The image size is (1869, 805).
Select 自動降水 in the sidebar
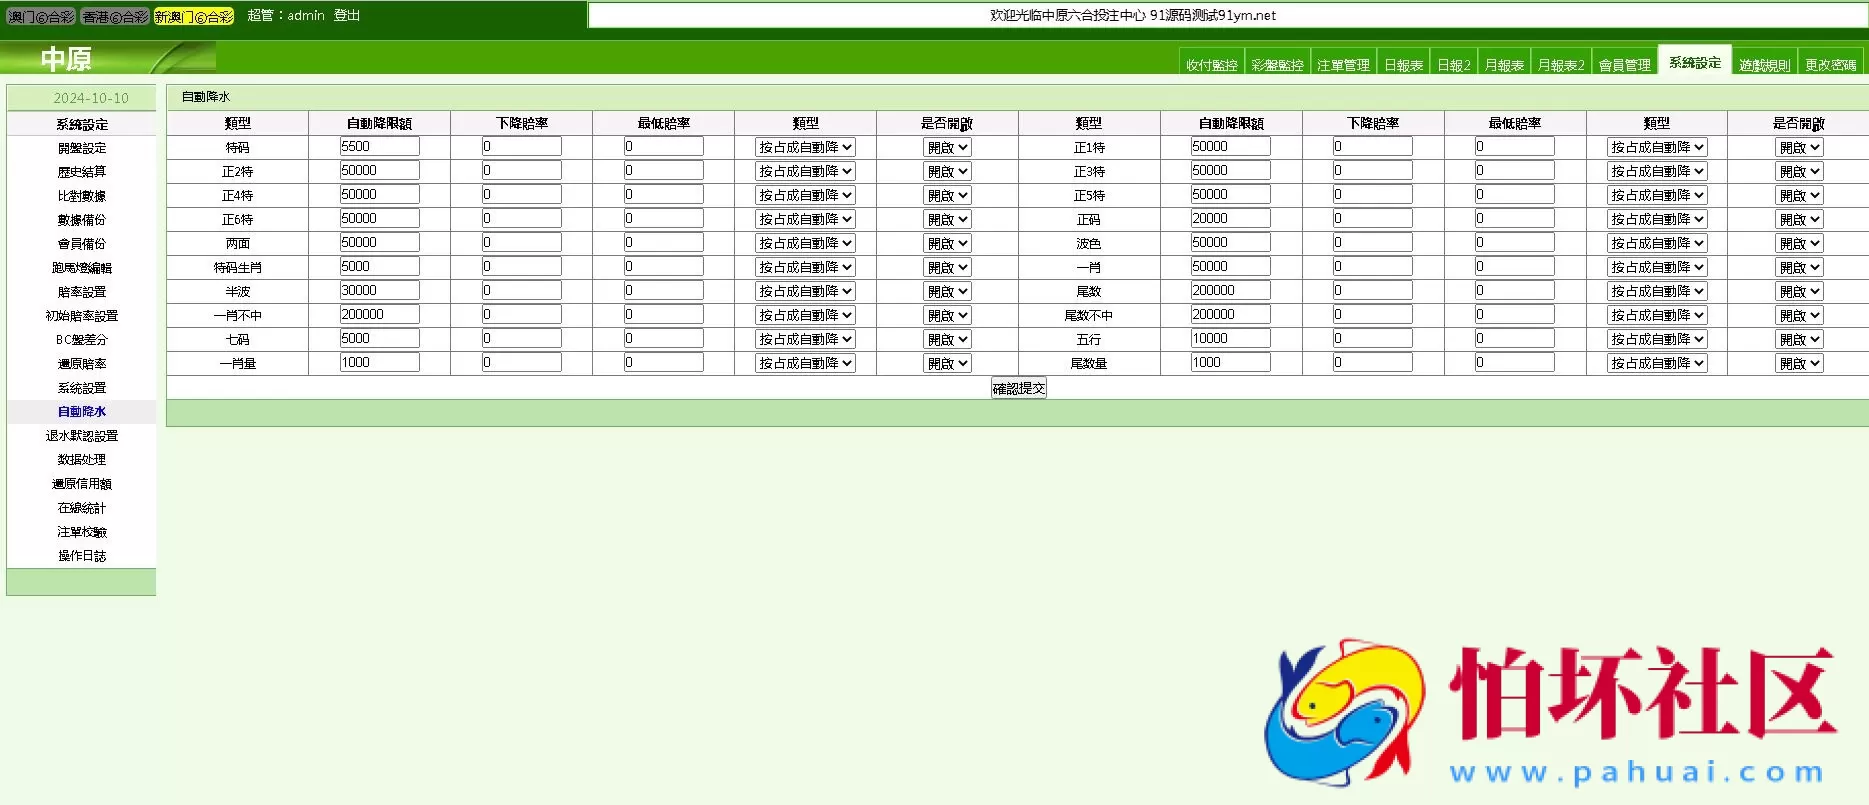(82, 412)
